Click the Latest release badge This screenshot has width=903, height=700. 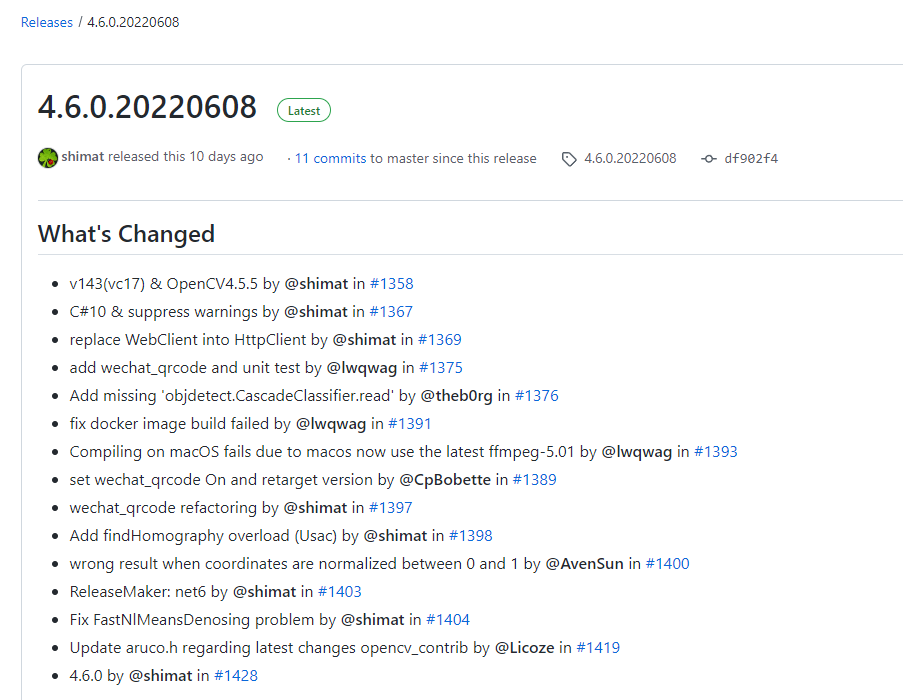[304, 111]
